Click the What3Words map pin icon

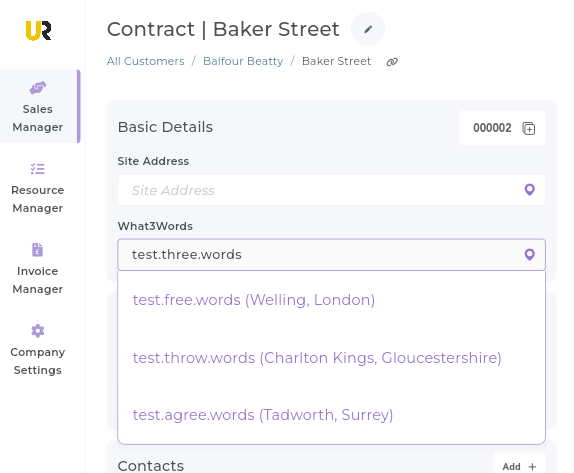[529, 254]
